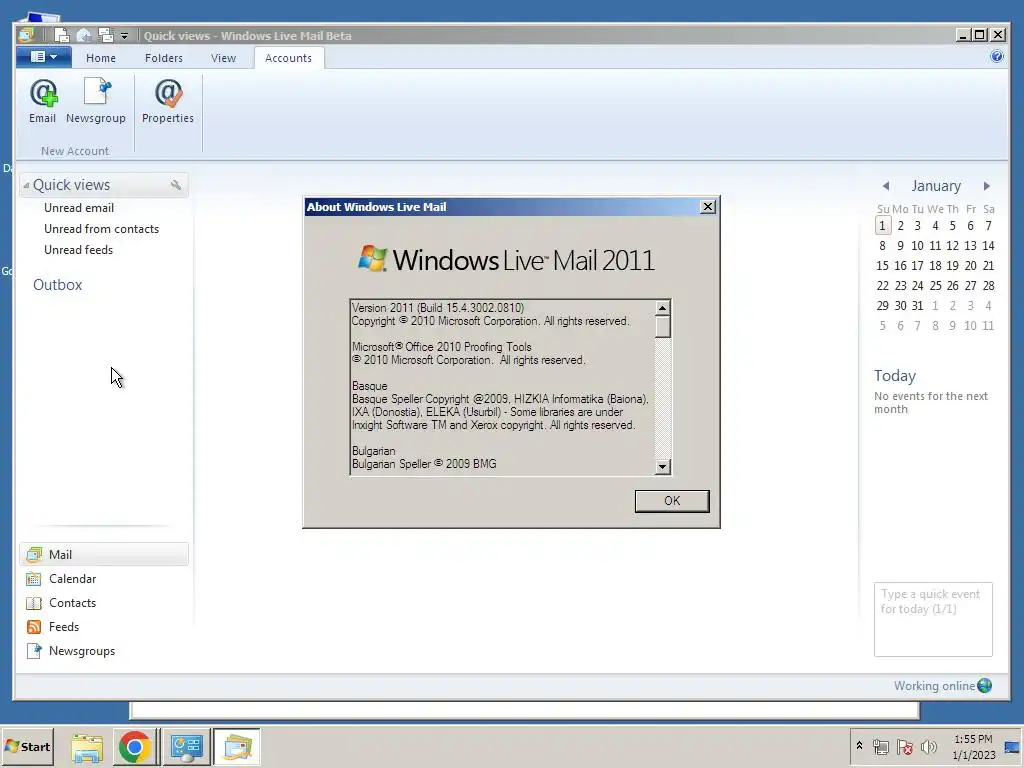Image resolution: width=1024 pixels, height=768 pixels.
Task: Switch to the View tab
Action: click(223, 58)
